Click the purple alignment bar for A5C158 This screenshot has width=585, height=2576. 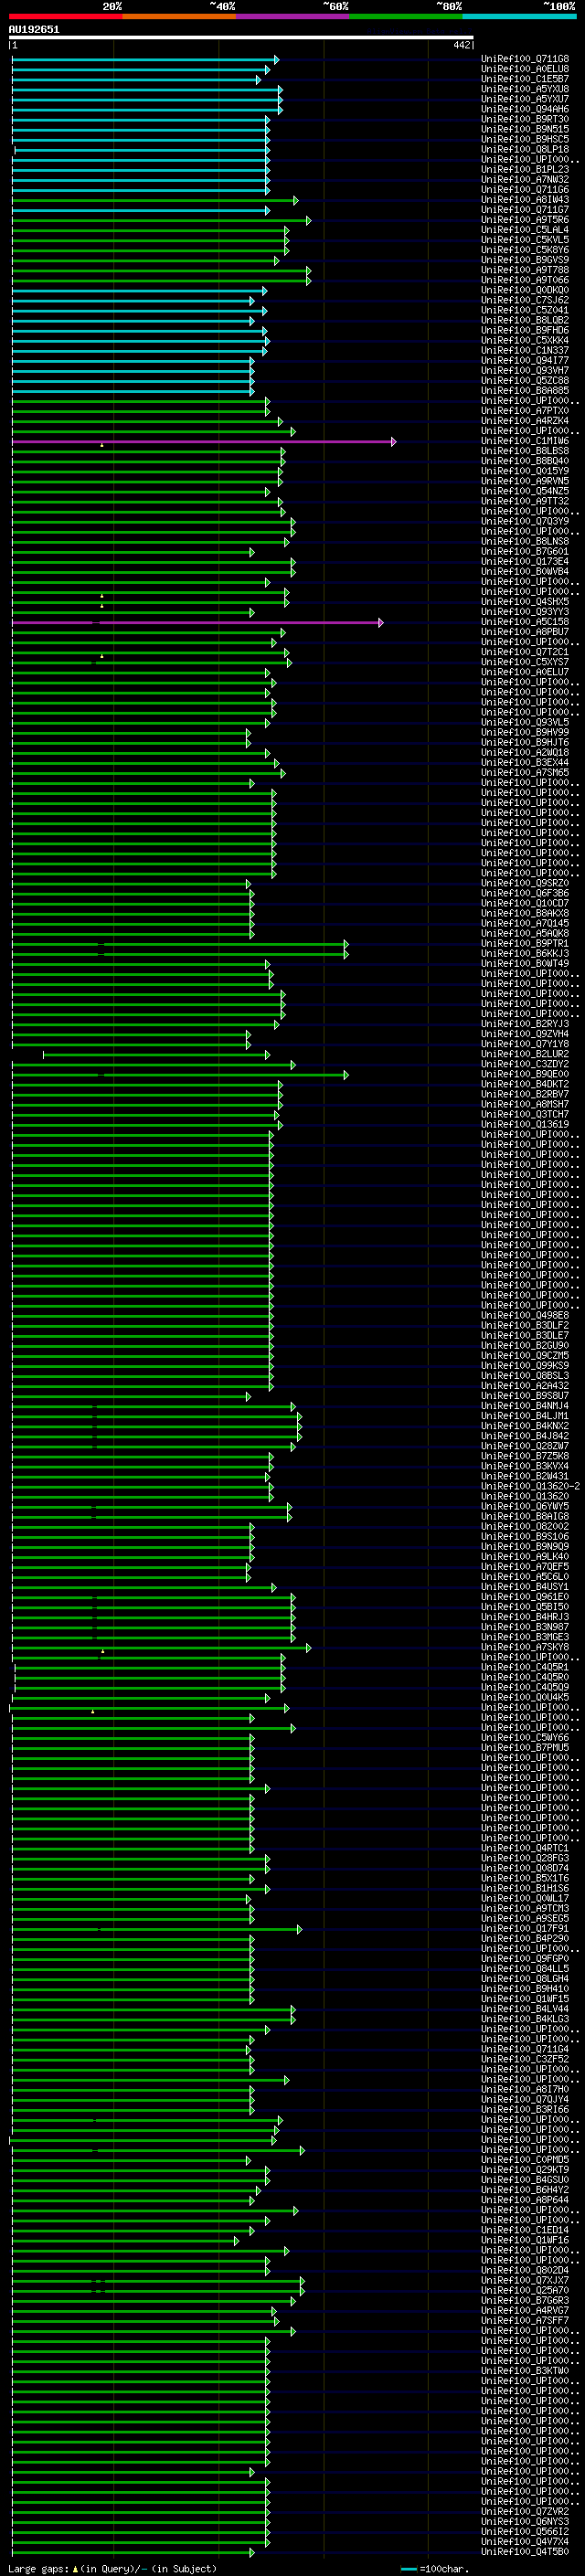tap(198, 622)
